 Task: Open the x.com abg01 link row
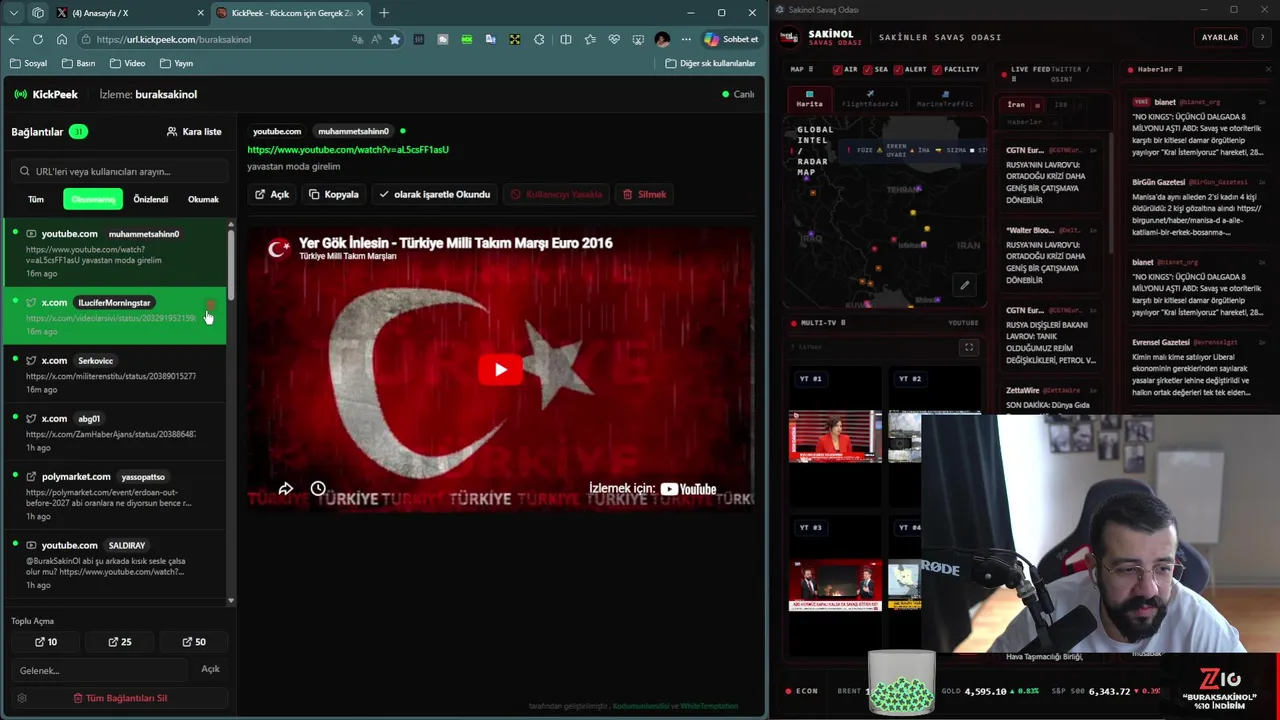click(114, 432)
